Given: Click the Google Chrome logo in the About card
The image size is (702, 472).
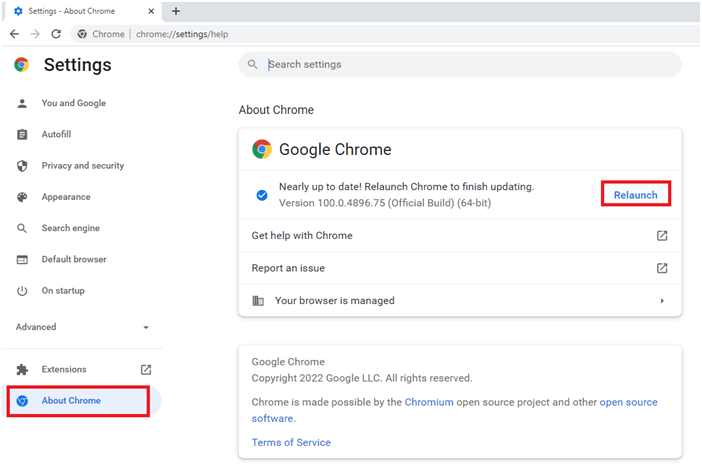Looking at the screenshot, I should pos(262,149).
